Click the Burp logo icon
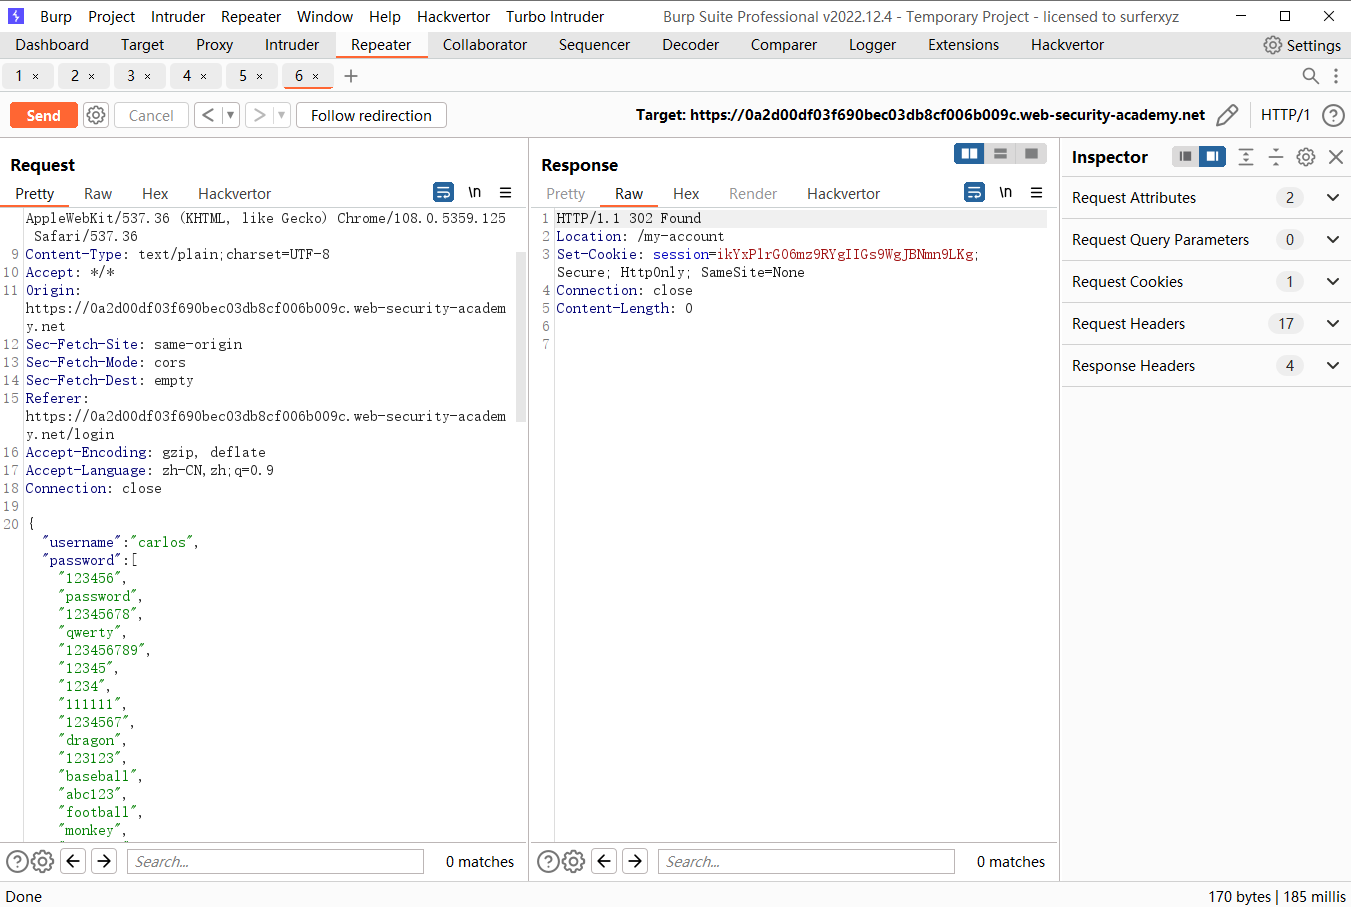Viewport: 1351px width, 907px height. coord(16,17)
